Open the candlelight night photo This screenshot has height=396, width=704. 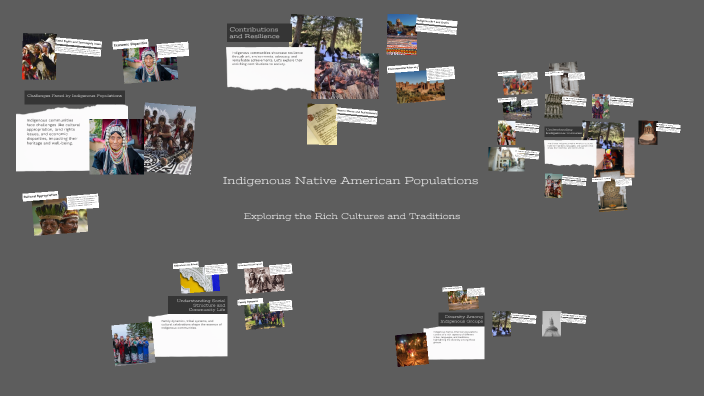[412, 350]
